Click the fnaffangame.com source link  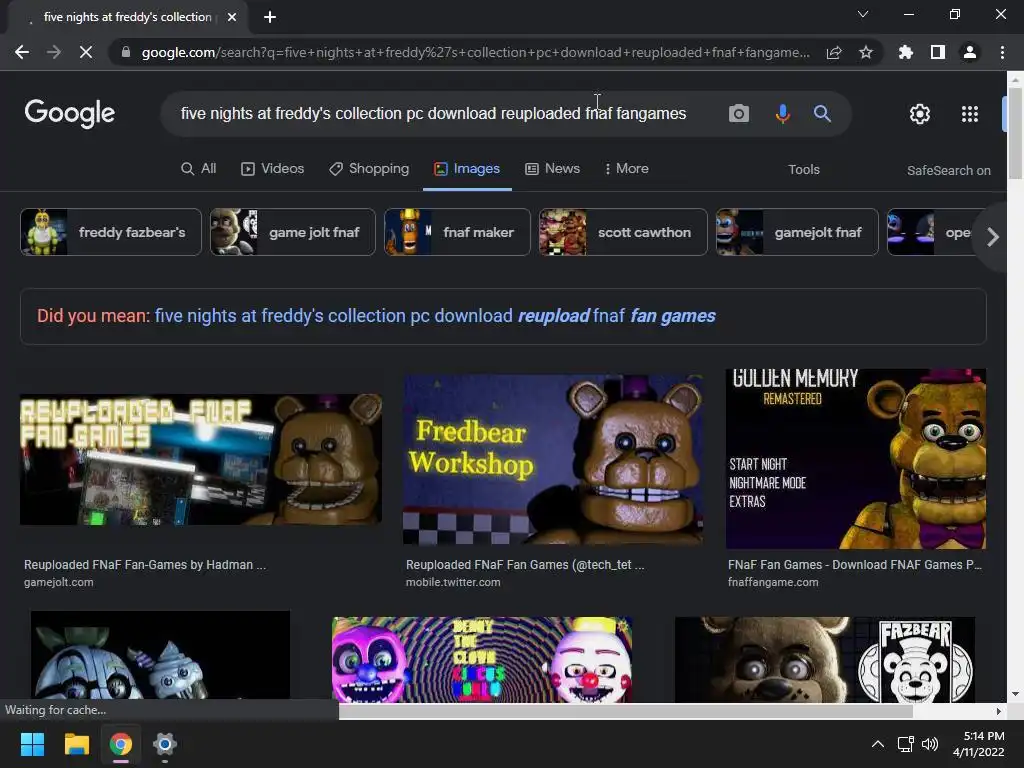tap(773, 583)
